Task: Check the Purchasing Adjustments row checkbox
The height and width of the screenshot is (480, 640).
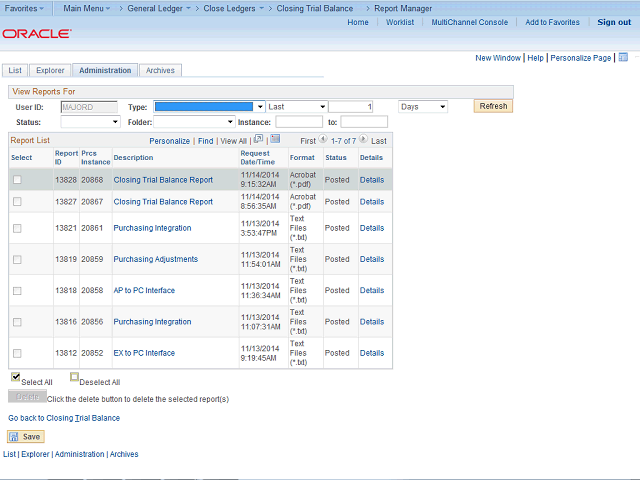Action: click(x=17, y=259)
